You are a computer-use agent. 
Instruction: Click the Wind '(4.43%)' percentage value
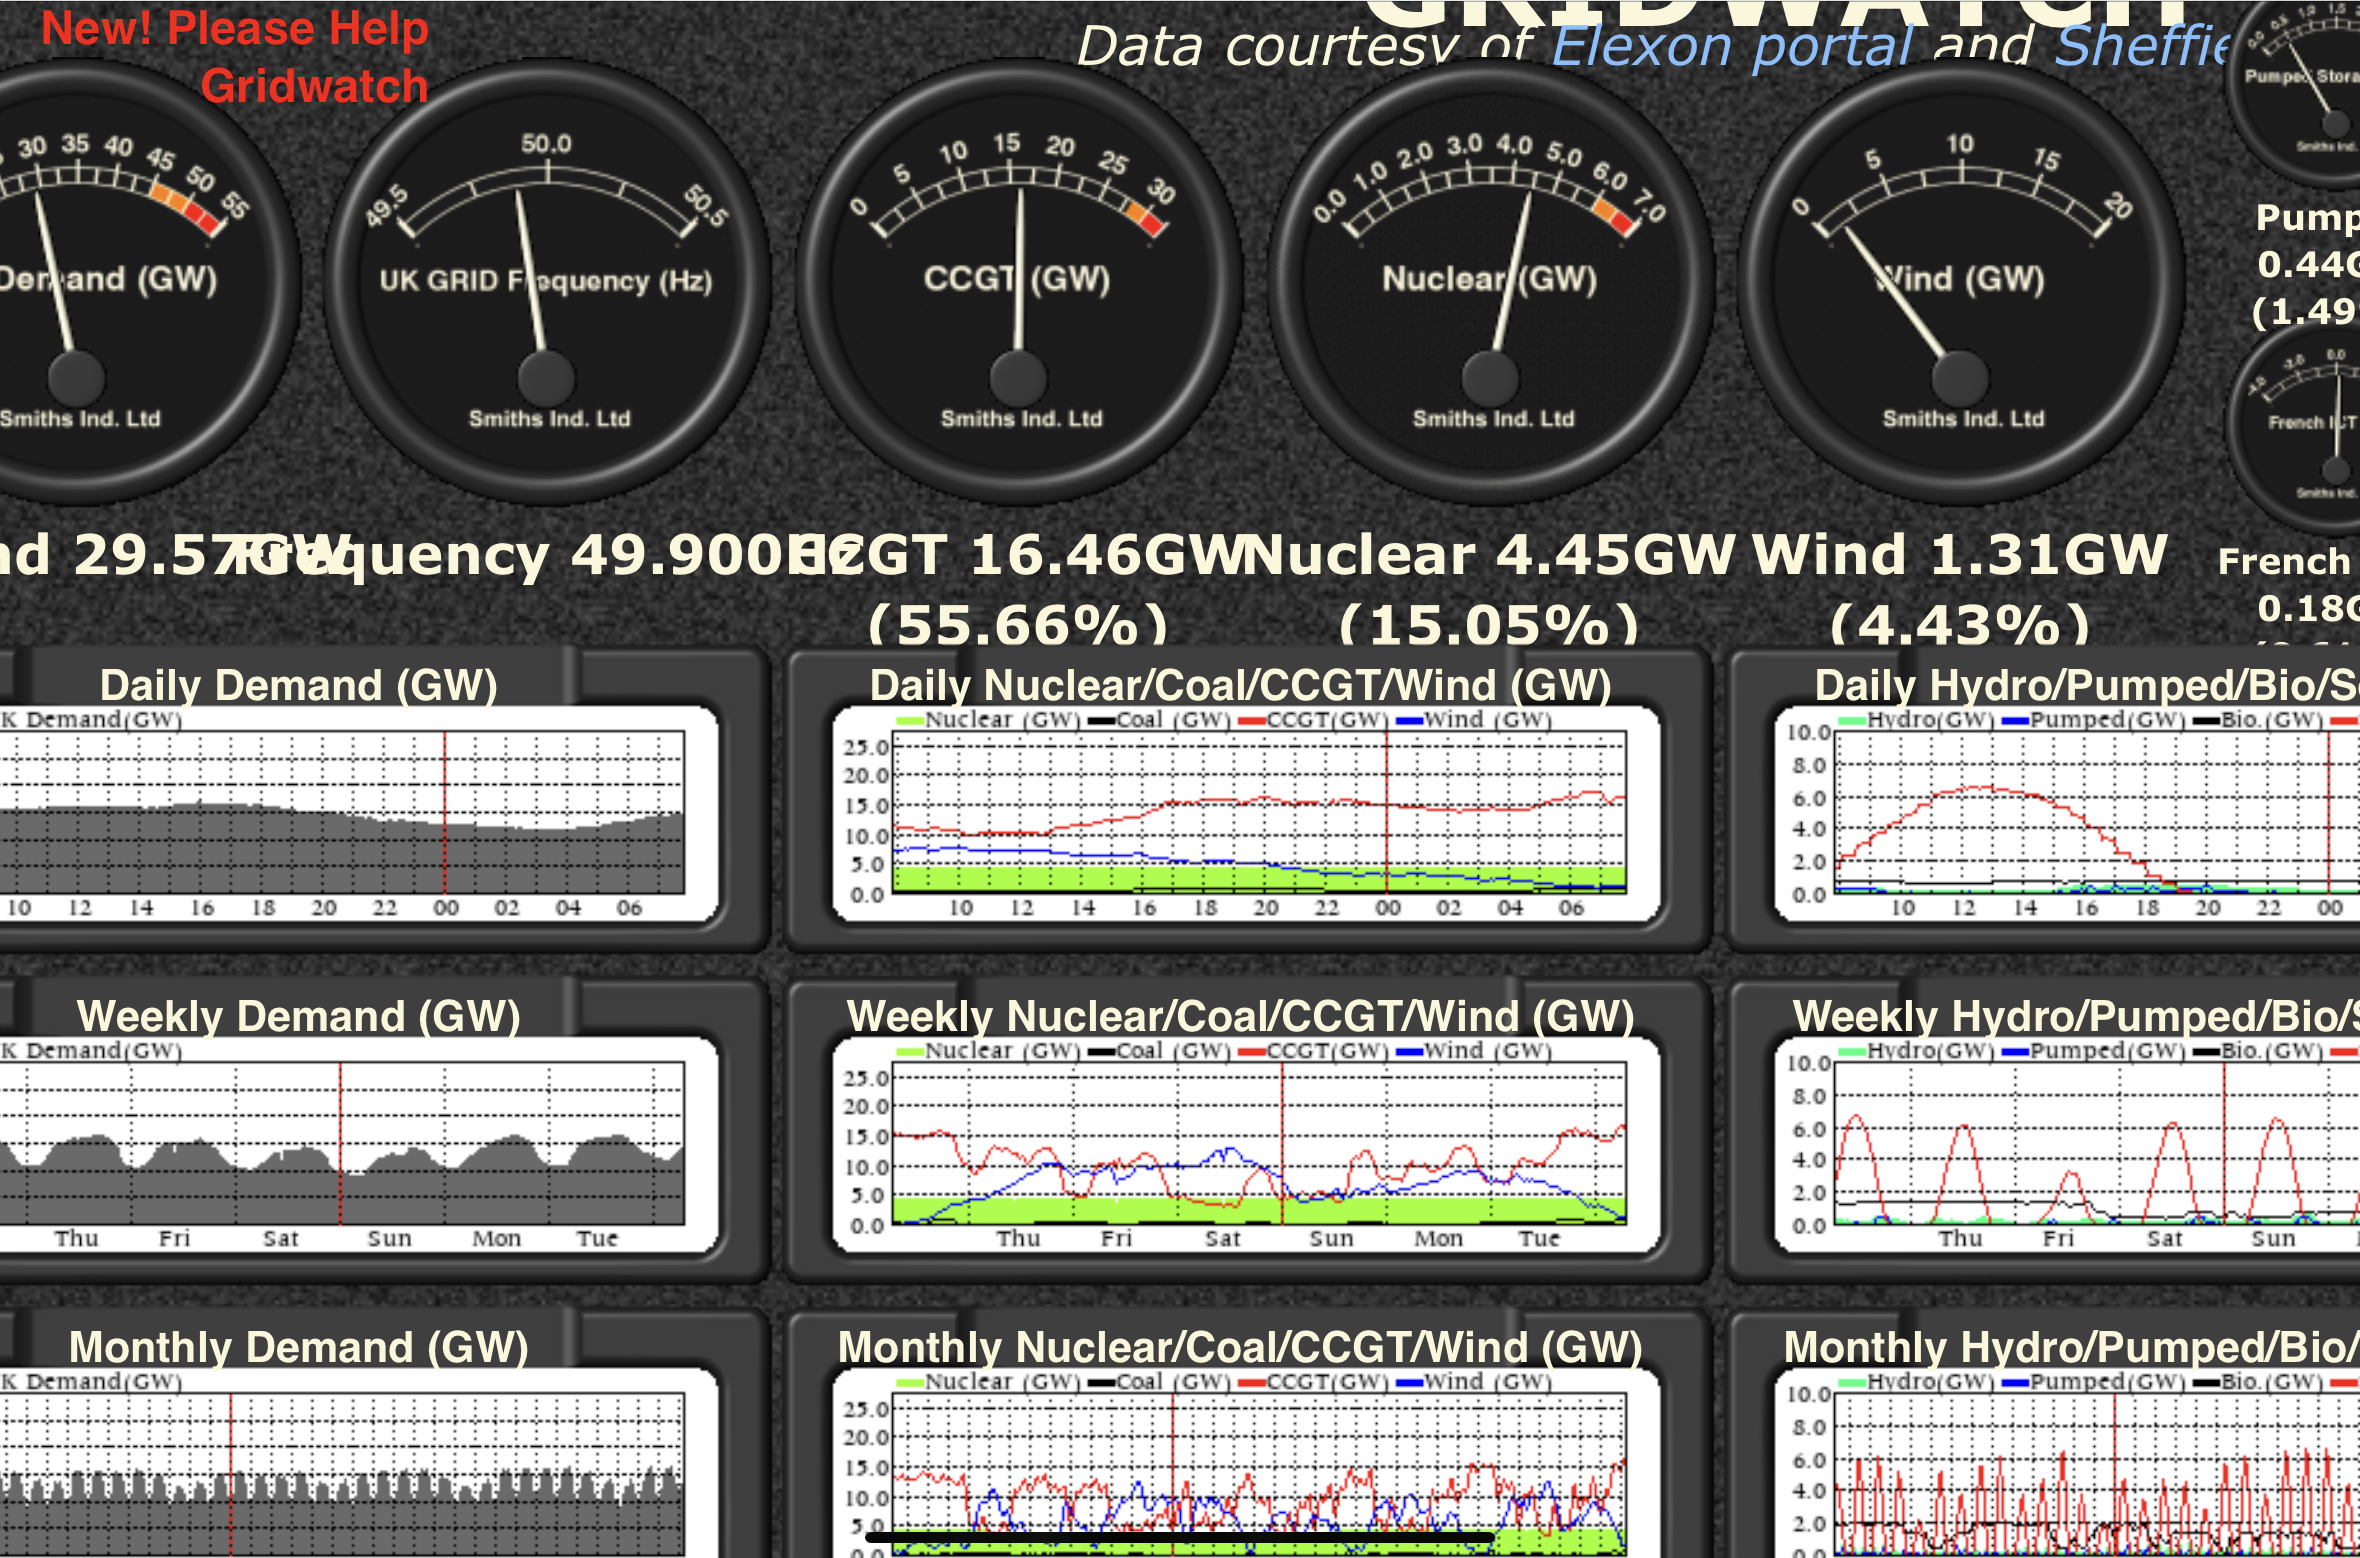pyautogui.click(x=1960, y=624)
